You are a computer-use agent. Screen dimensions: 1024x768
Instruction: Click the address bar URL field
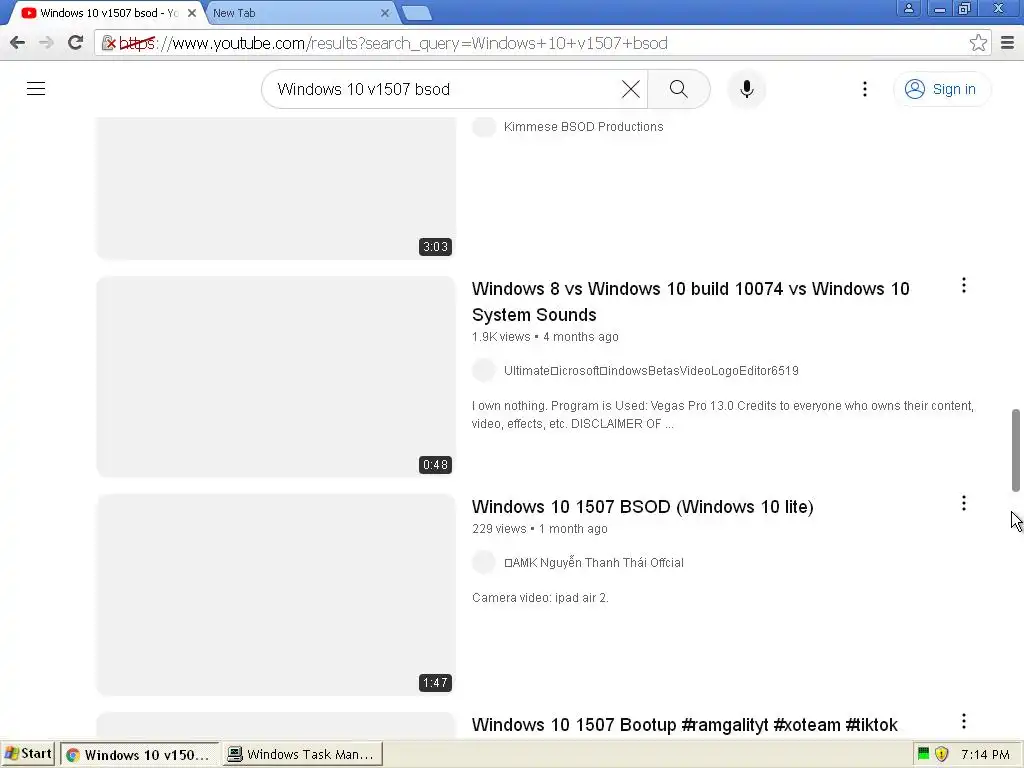tap(542, 43)
